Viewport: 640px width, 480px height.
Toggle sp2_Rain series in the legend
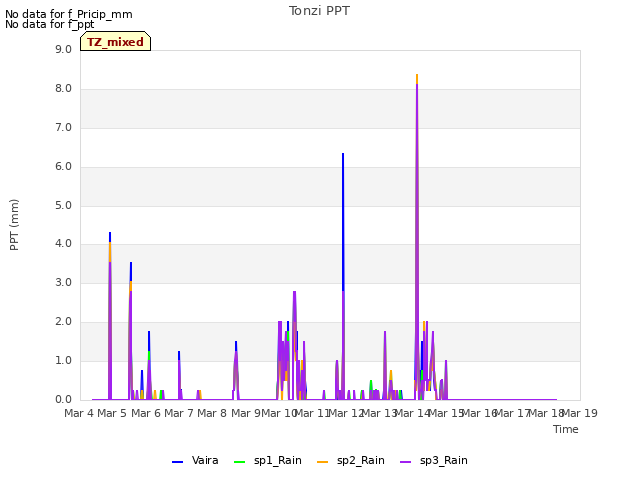point(351,460)
